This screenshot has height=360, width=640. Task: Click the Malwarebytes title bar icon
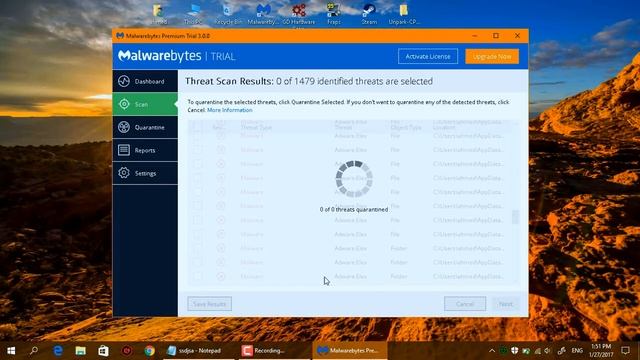click(x=120, y=36)
